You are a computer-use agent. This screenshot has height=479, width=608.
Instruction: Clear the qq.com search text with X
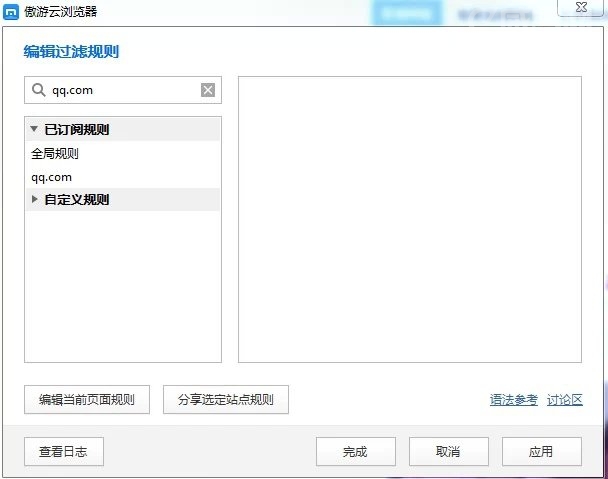[208, 90]
